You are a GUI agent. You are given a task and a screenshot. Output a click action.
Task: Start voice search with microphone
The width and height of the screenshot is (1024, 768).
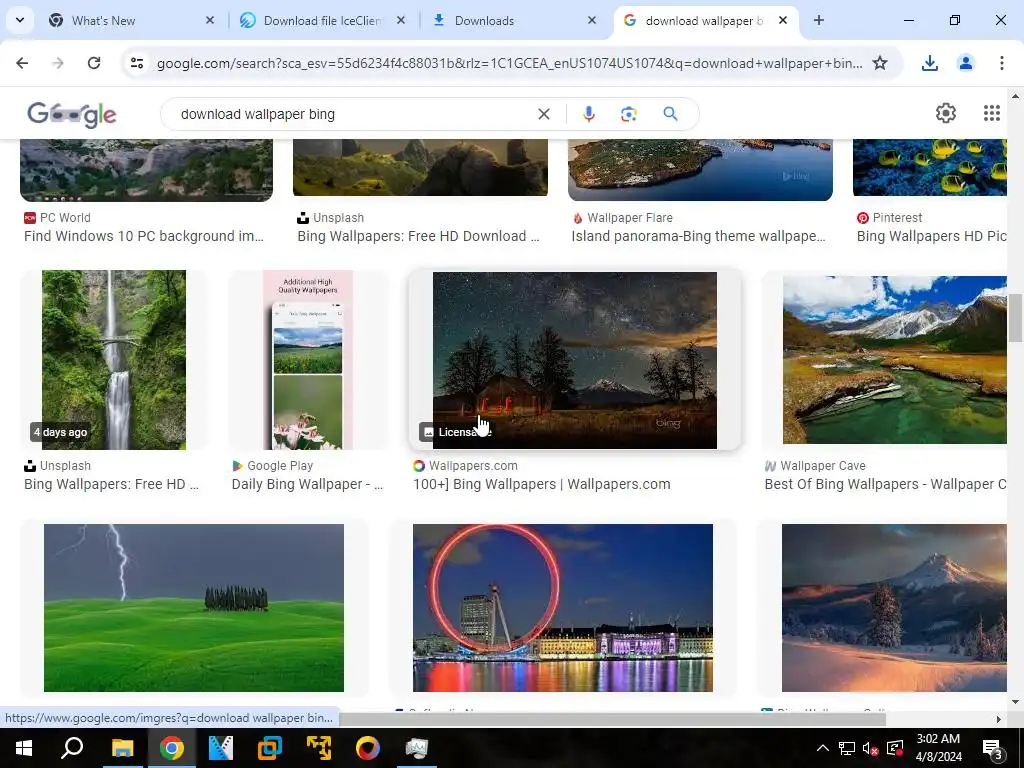pos(588,114)
